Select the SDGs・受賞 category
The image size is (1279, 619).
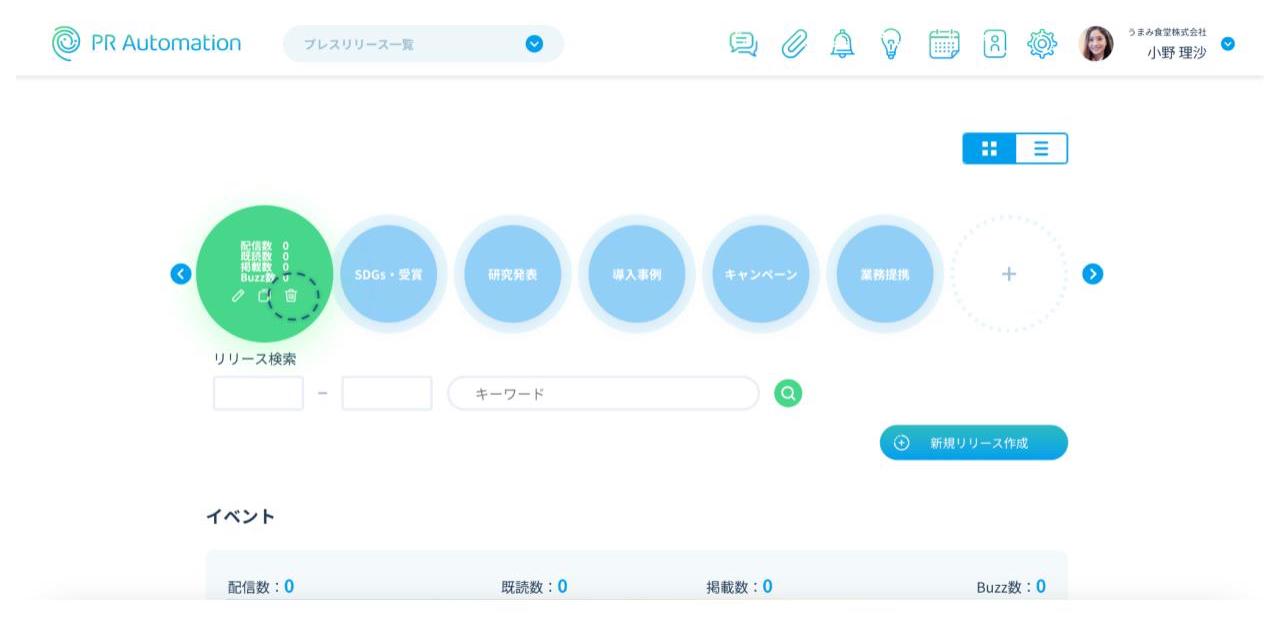[389, 274]
